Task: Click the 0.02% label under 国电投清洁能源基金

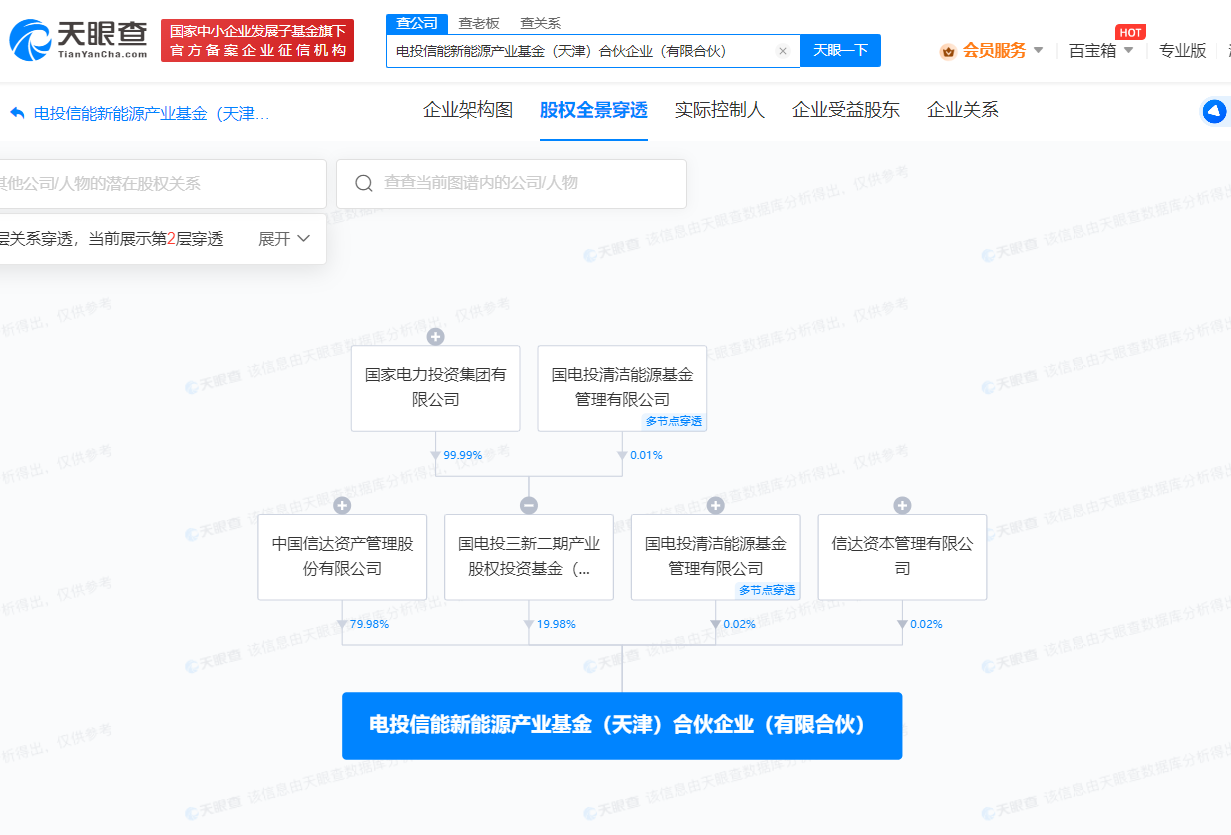Action: coord(739,624)
